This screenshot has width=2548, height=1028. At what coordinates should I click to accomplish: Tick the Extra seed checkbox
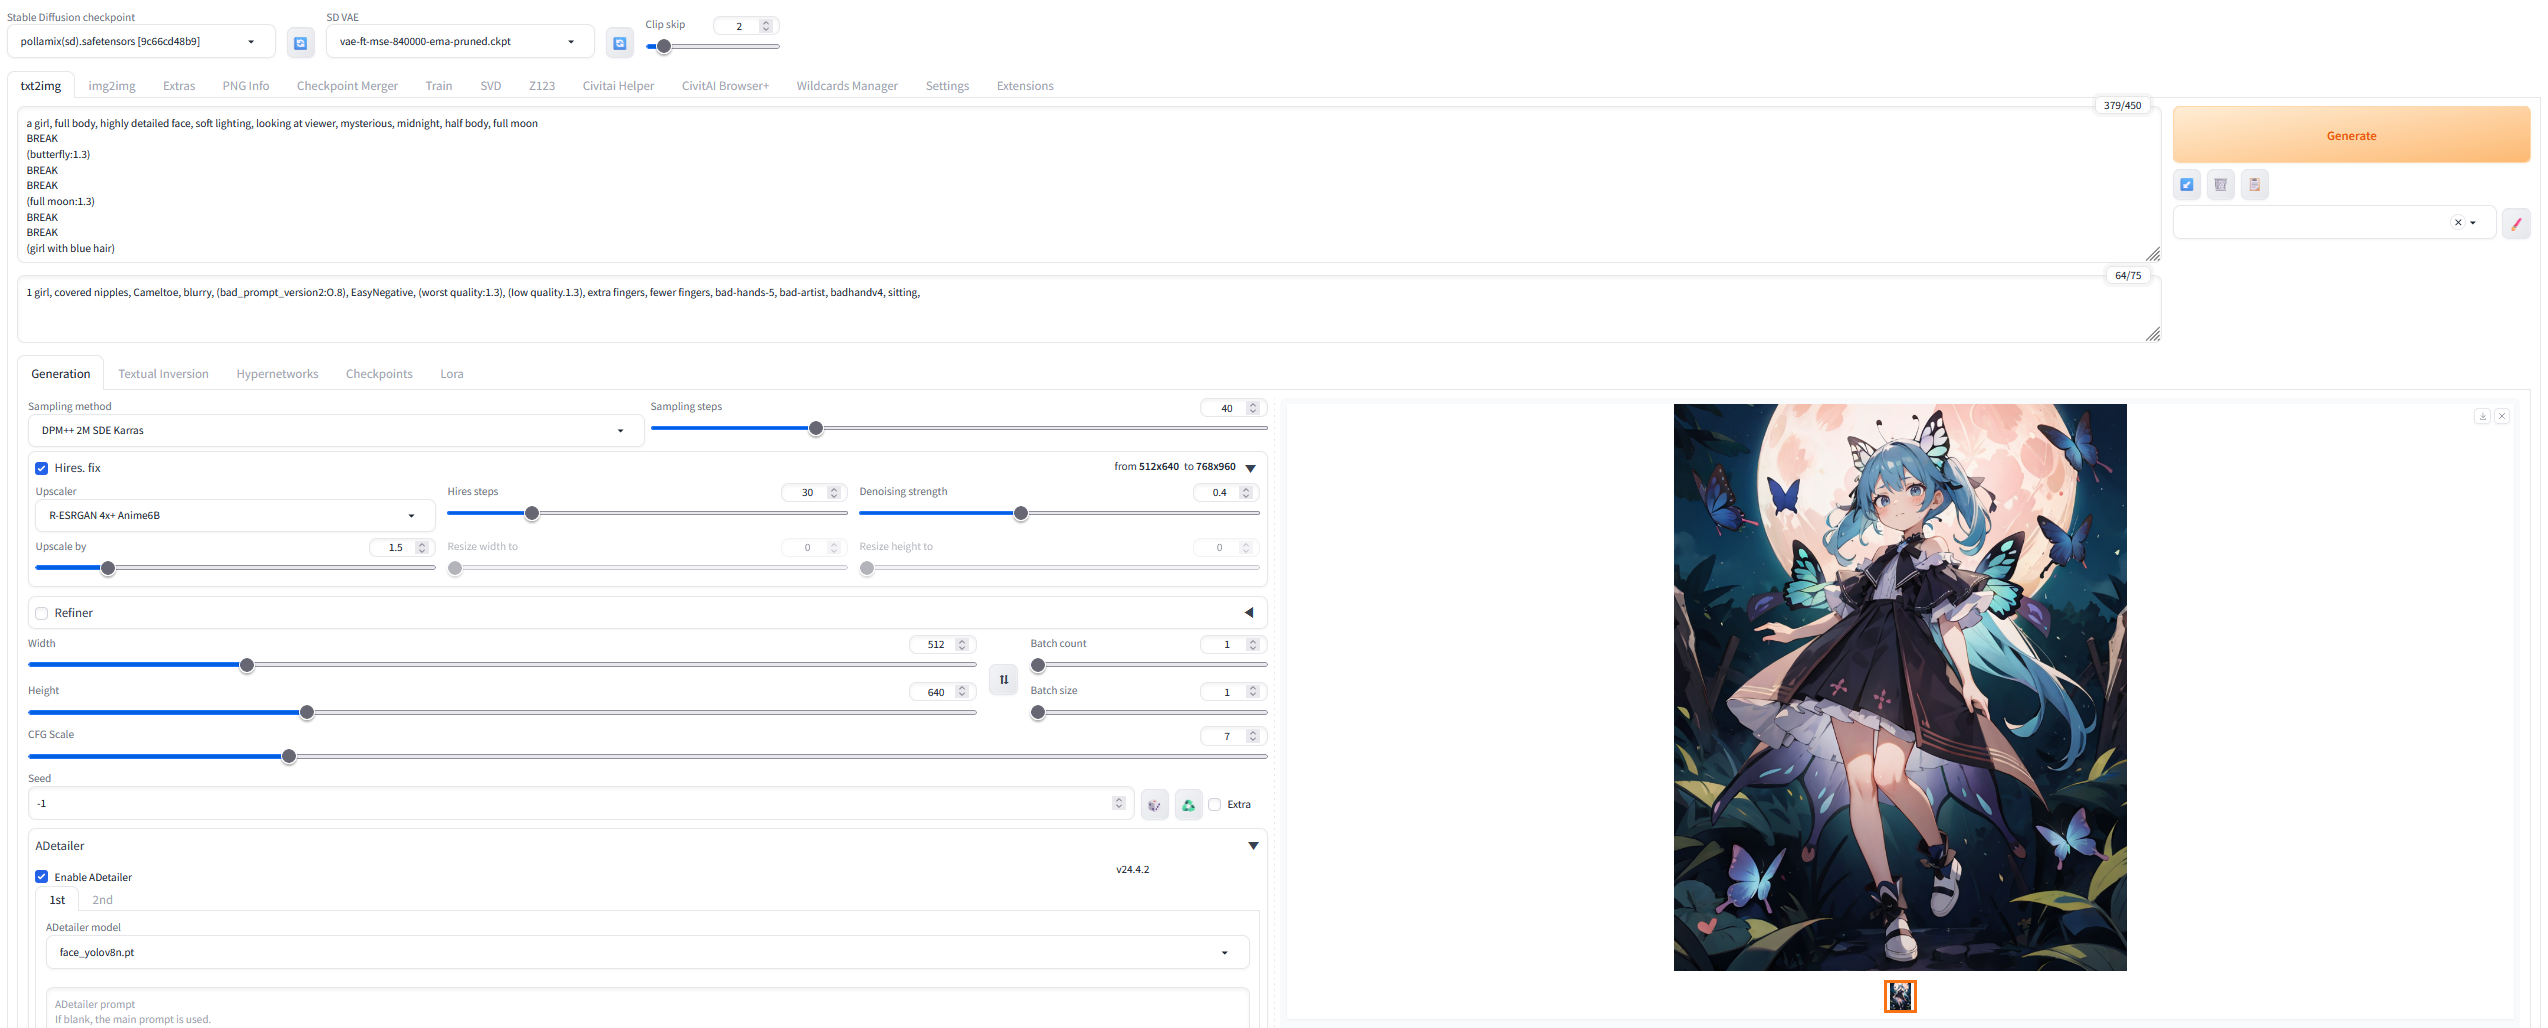[x=1215, y=805]
